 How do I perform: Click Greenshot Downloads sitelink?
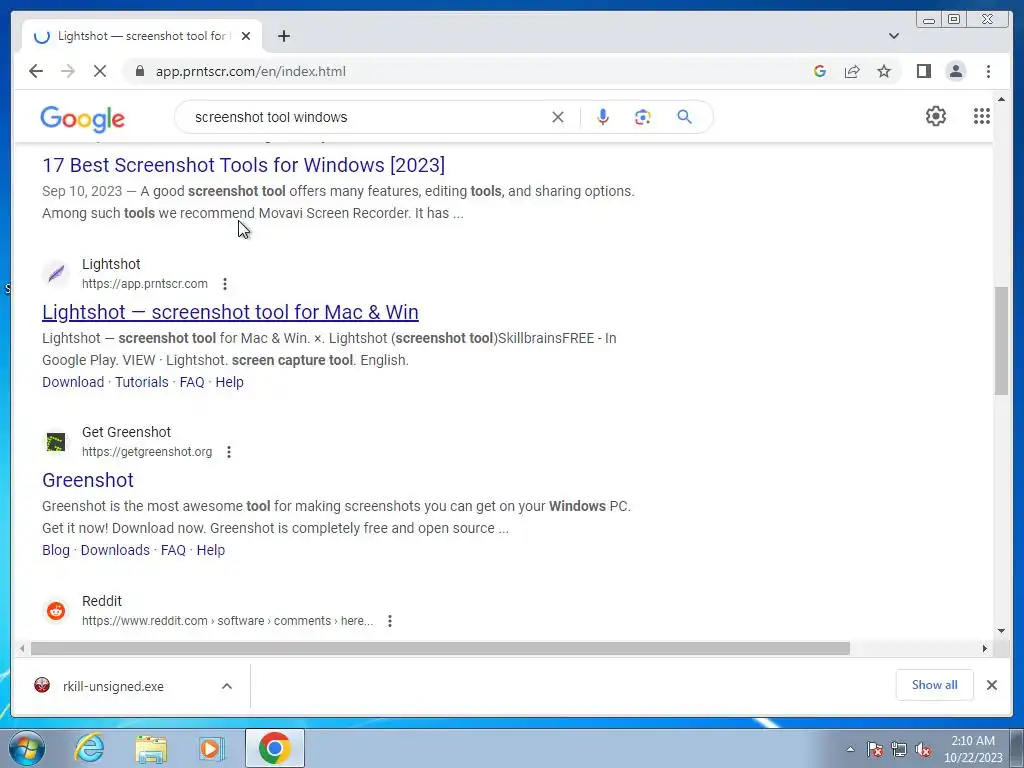click(x=115, y=550)
